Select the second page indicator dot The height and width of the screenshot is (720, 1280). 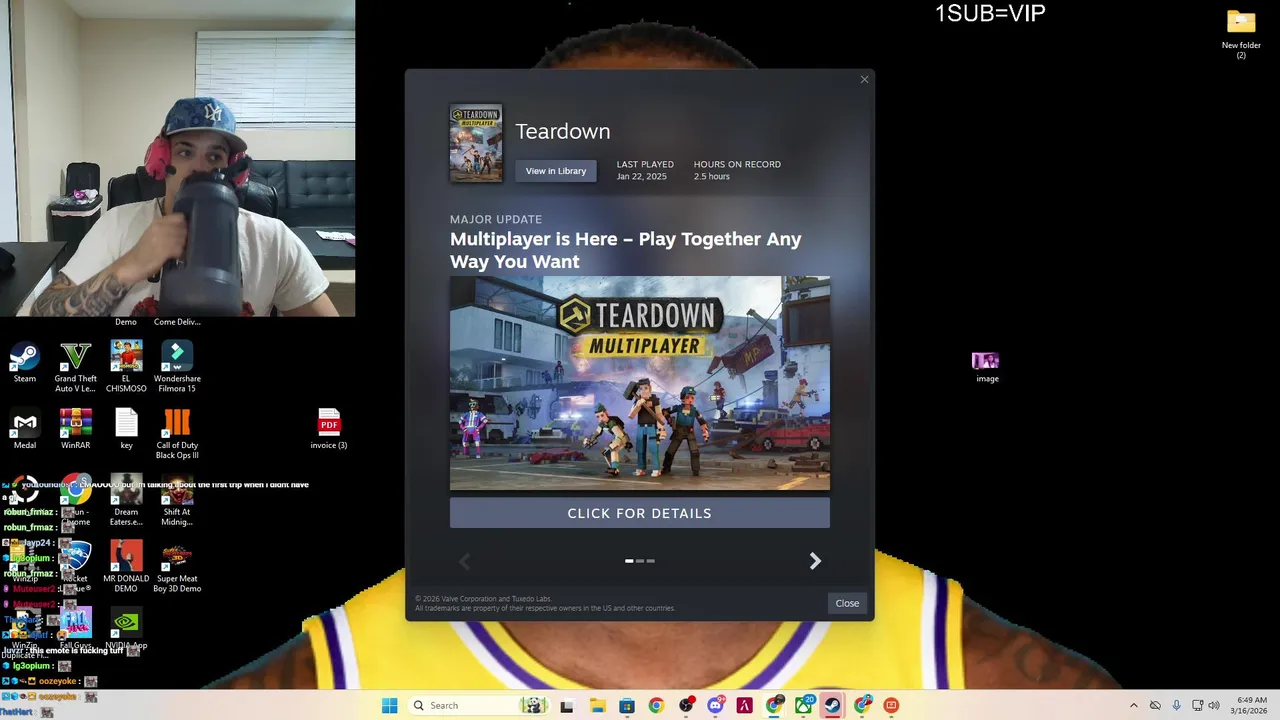[640, 561]
